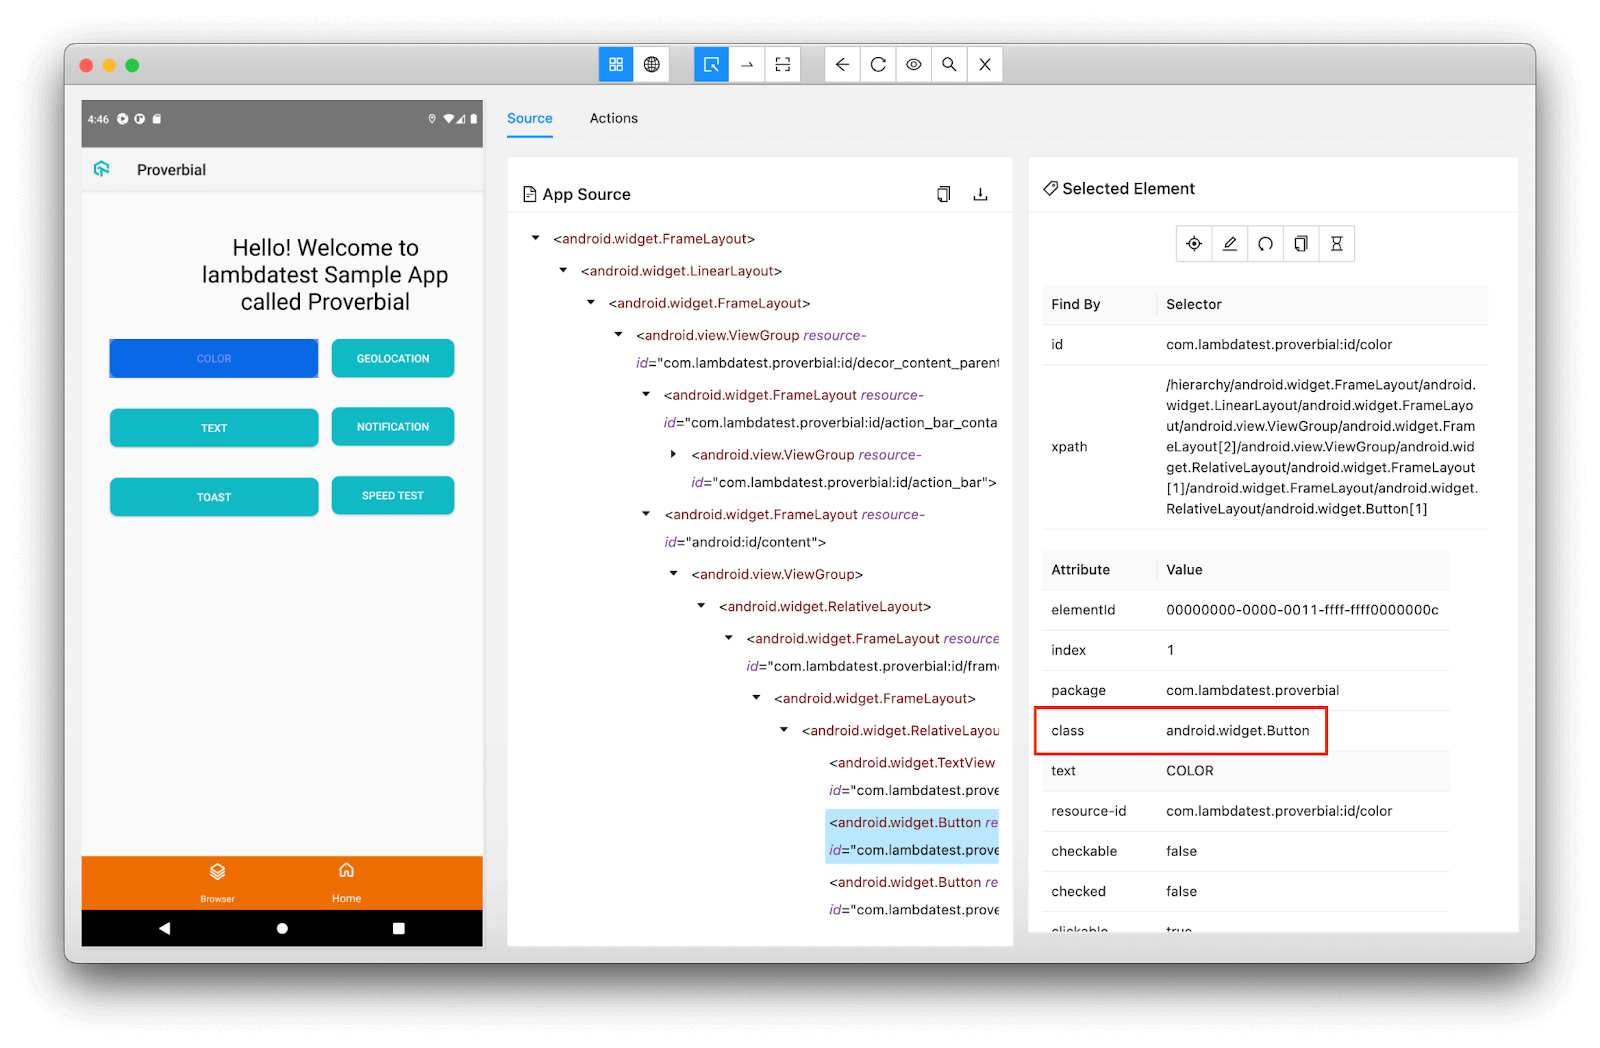Tap selected element via crosshair icon

[1194, 243]
